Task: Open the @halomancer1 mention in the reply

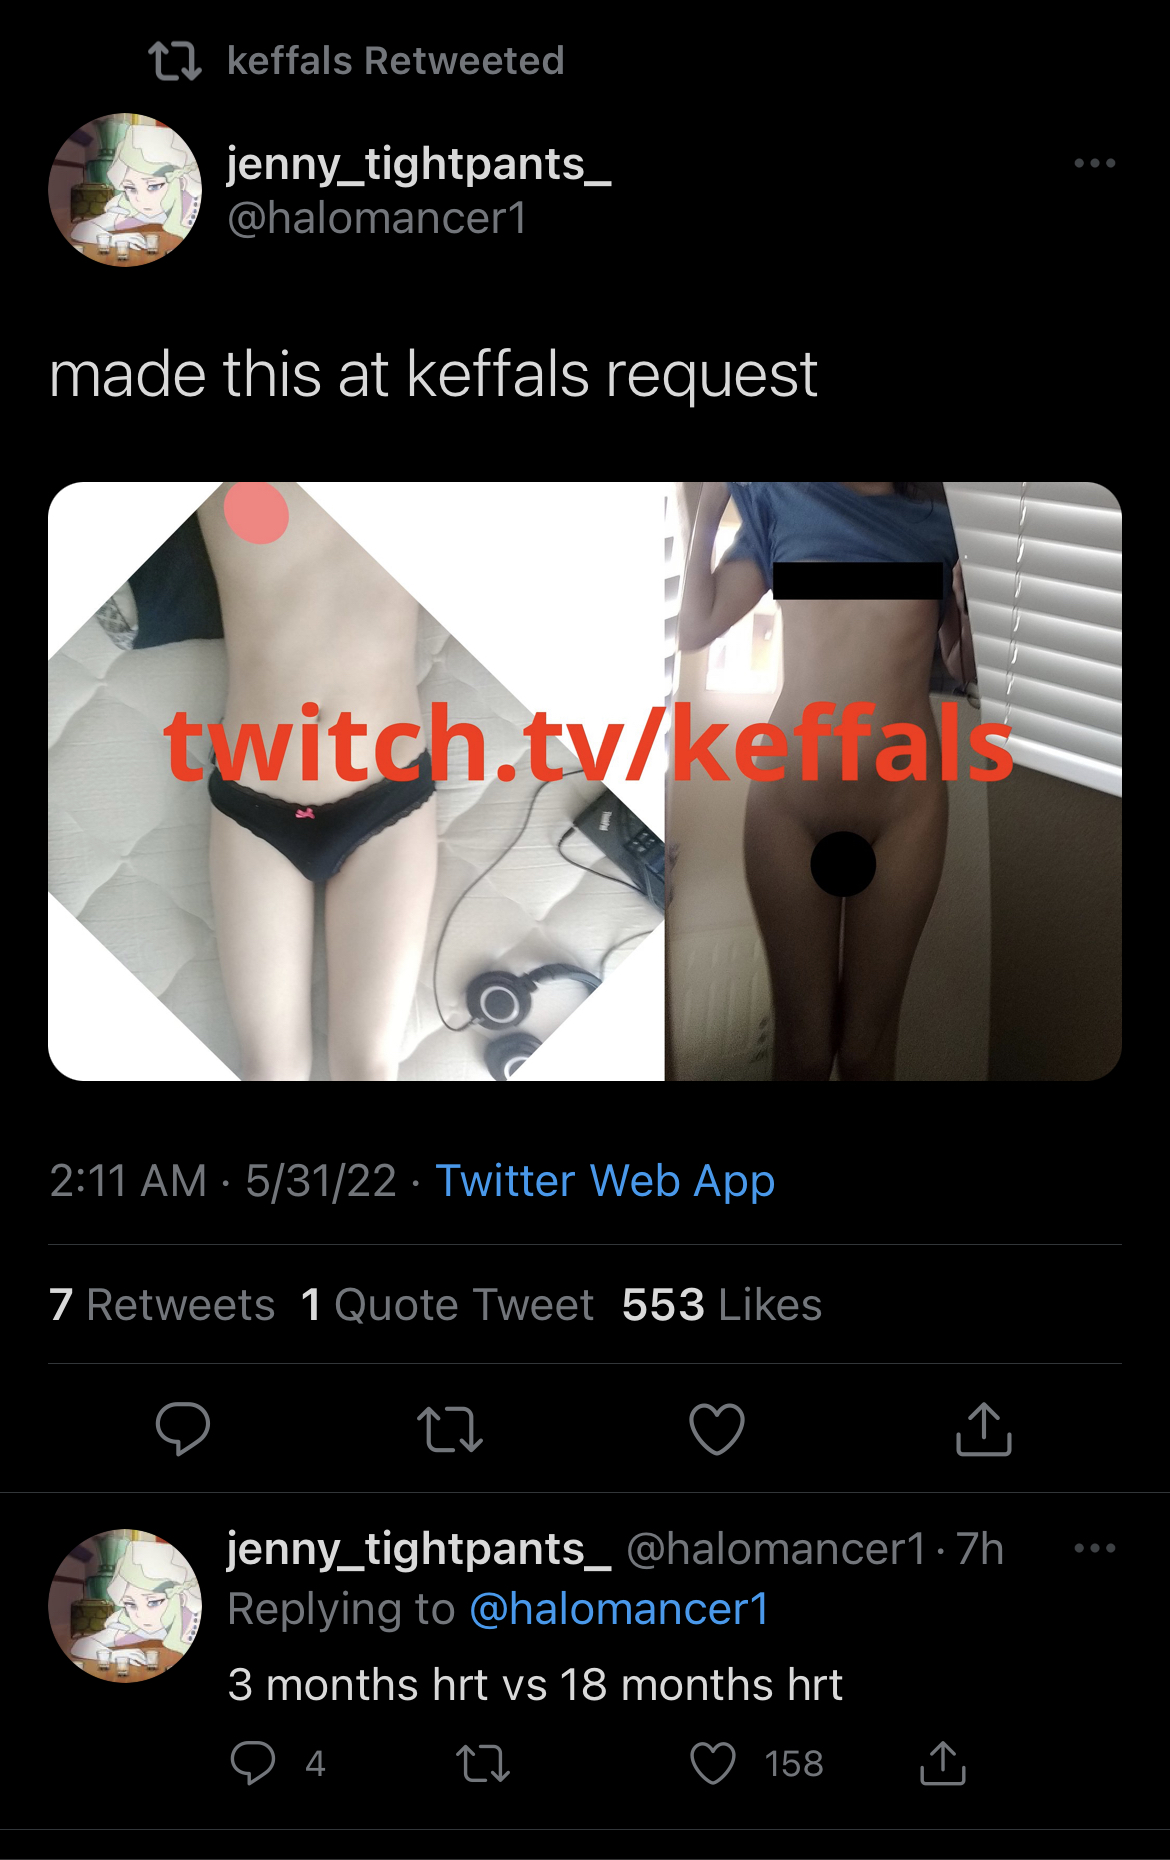Action: (619, 1609)
